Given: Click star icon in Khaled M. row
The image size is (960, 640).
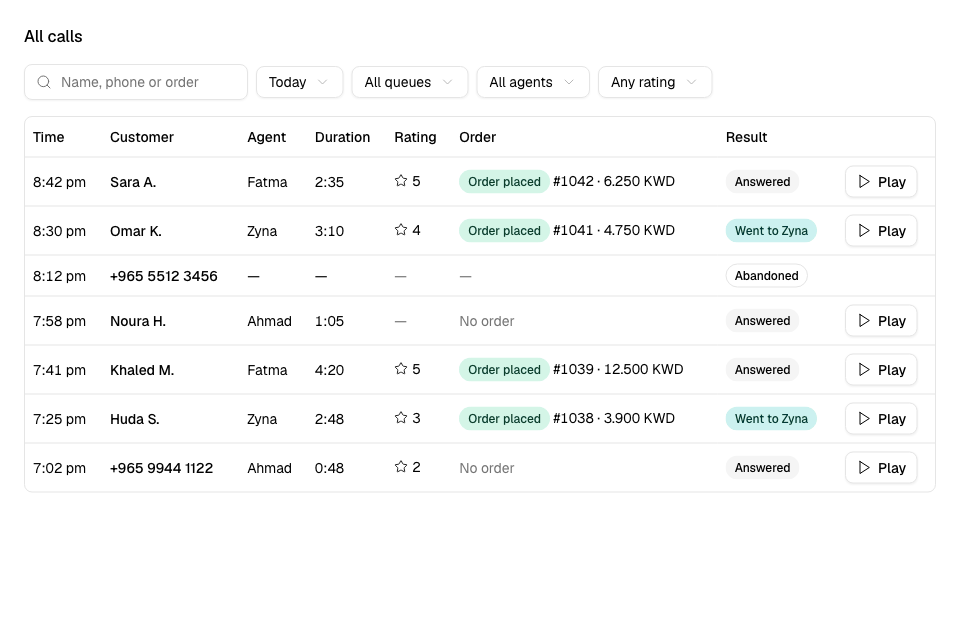Looking at the screenshot, I should [x=401, y=369].
